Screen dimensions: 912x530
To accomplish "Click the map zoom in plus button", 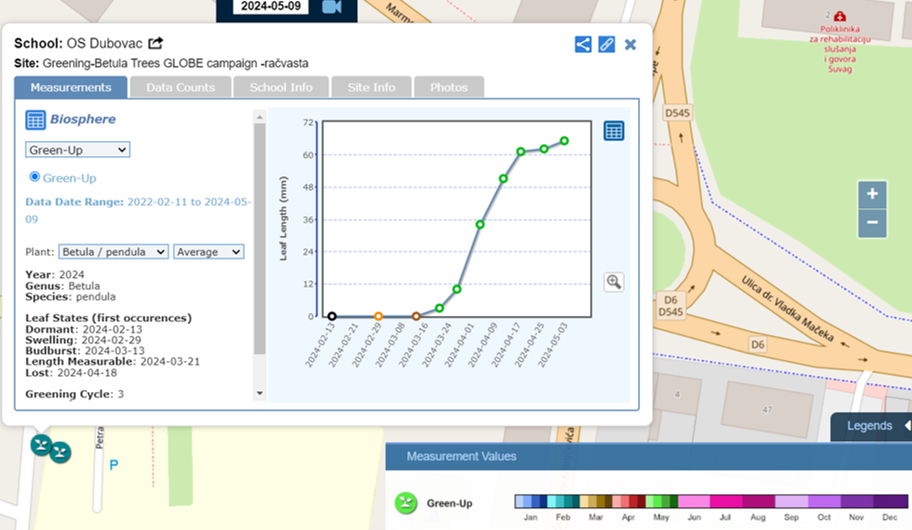I will 872,194.
